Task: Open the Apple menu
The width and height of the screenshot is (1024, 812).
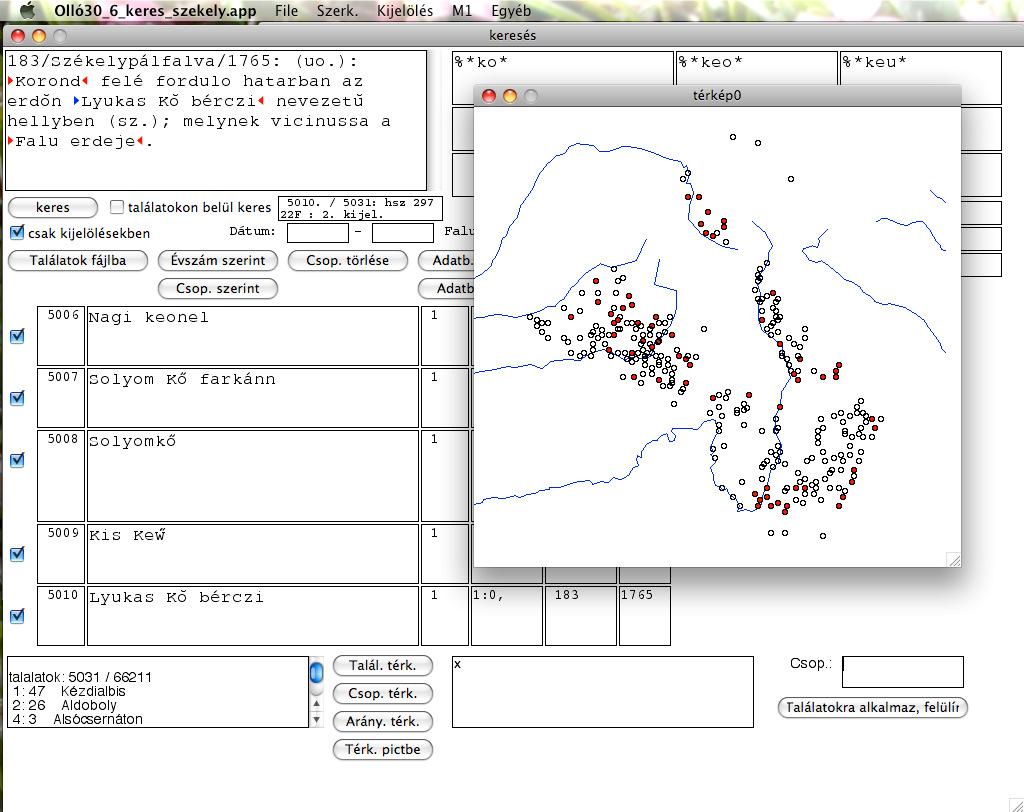Action: pos(27,10)
